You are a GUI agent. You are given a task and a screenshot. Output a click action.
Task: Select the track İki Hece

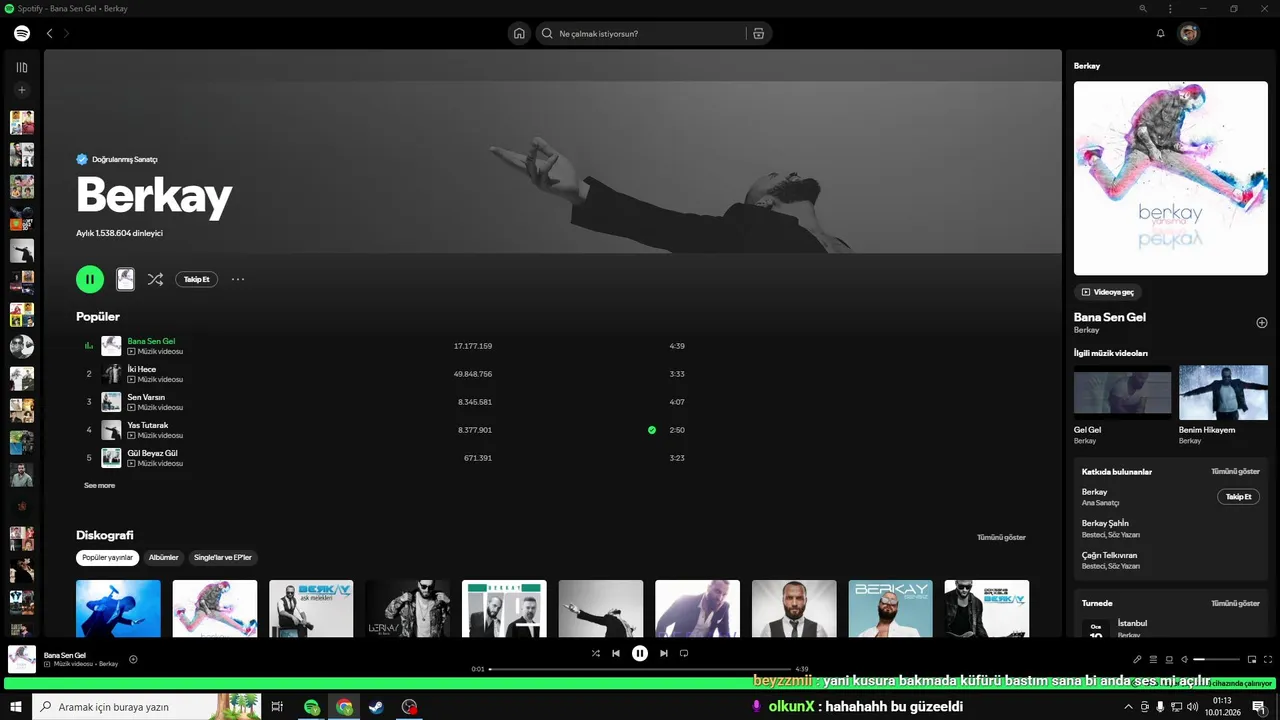141,369
